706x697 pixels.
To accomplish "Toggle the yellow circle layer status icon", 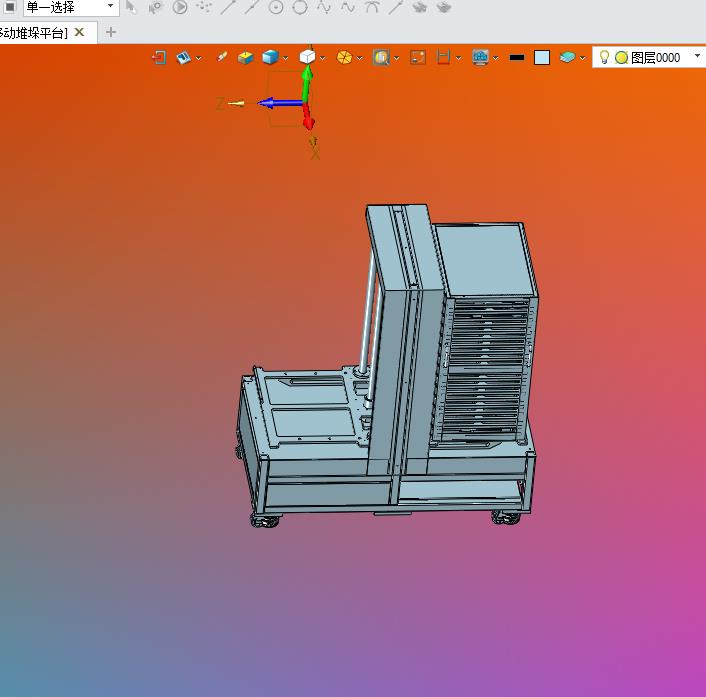I will pyautogui.click(x=621, y=58).
